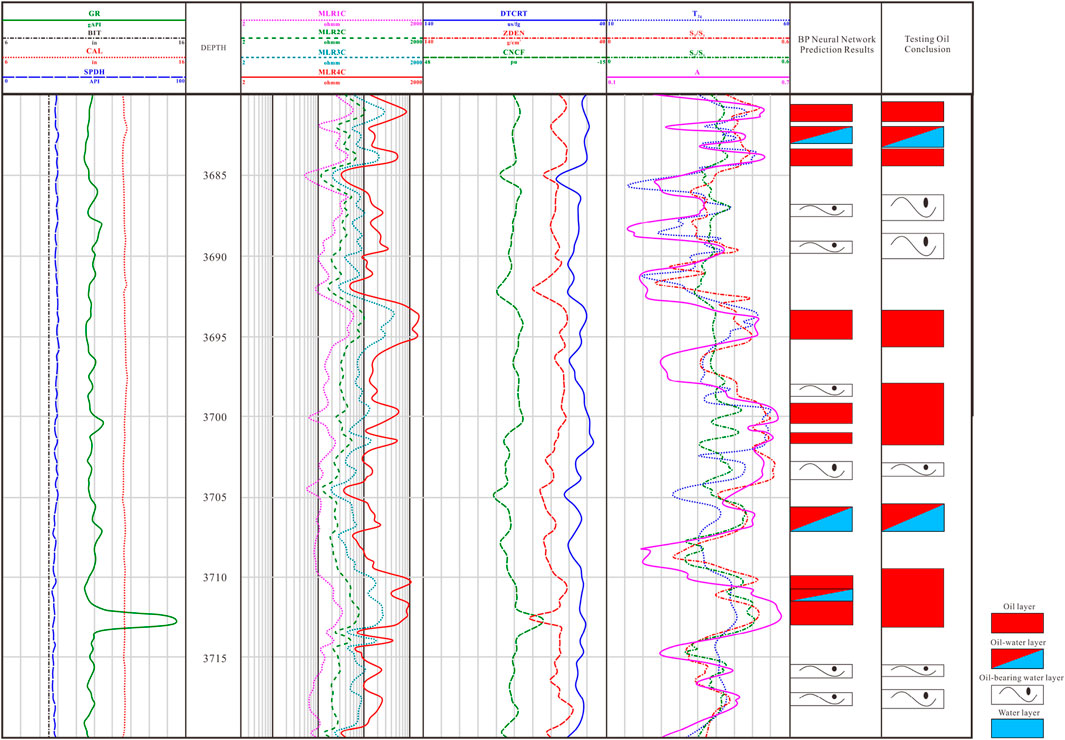Click the 3705 depth label
Viewport: 1065px width, 740px height.
pyautogui.click(x=213, y=498)
